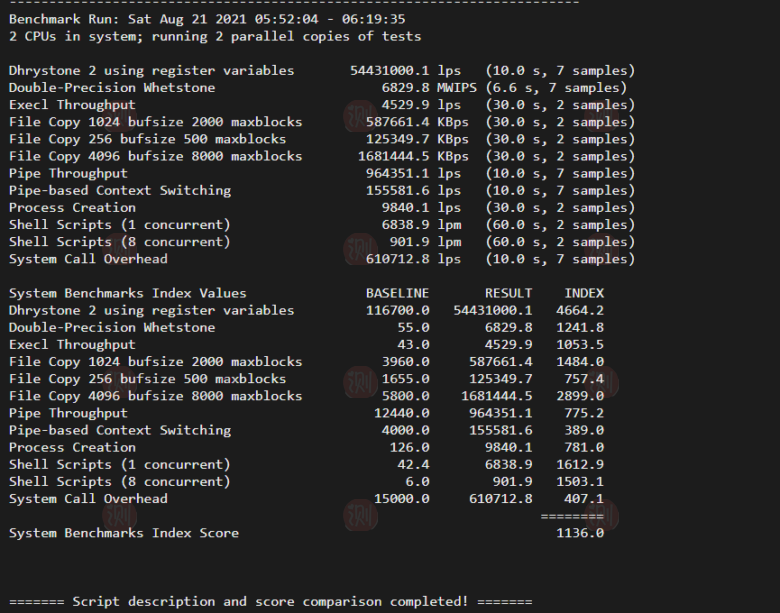The image size is (780, 613).
Task: Select Dhrystone index value 4664.2
Action: tap(580, 311)
